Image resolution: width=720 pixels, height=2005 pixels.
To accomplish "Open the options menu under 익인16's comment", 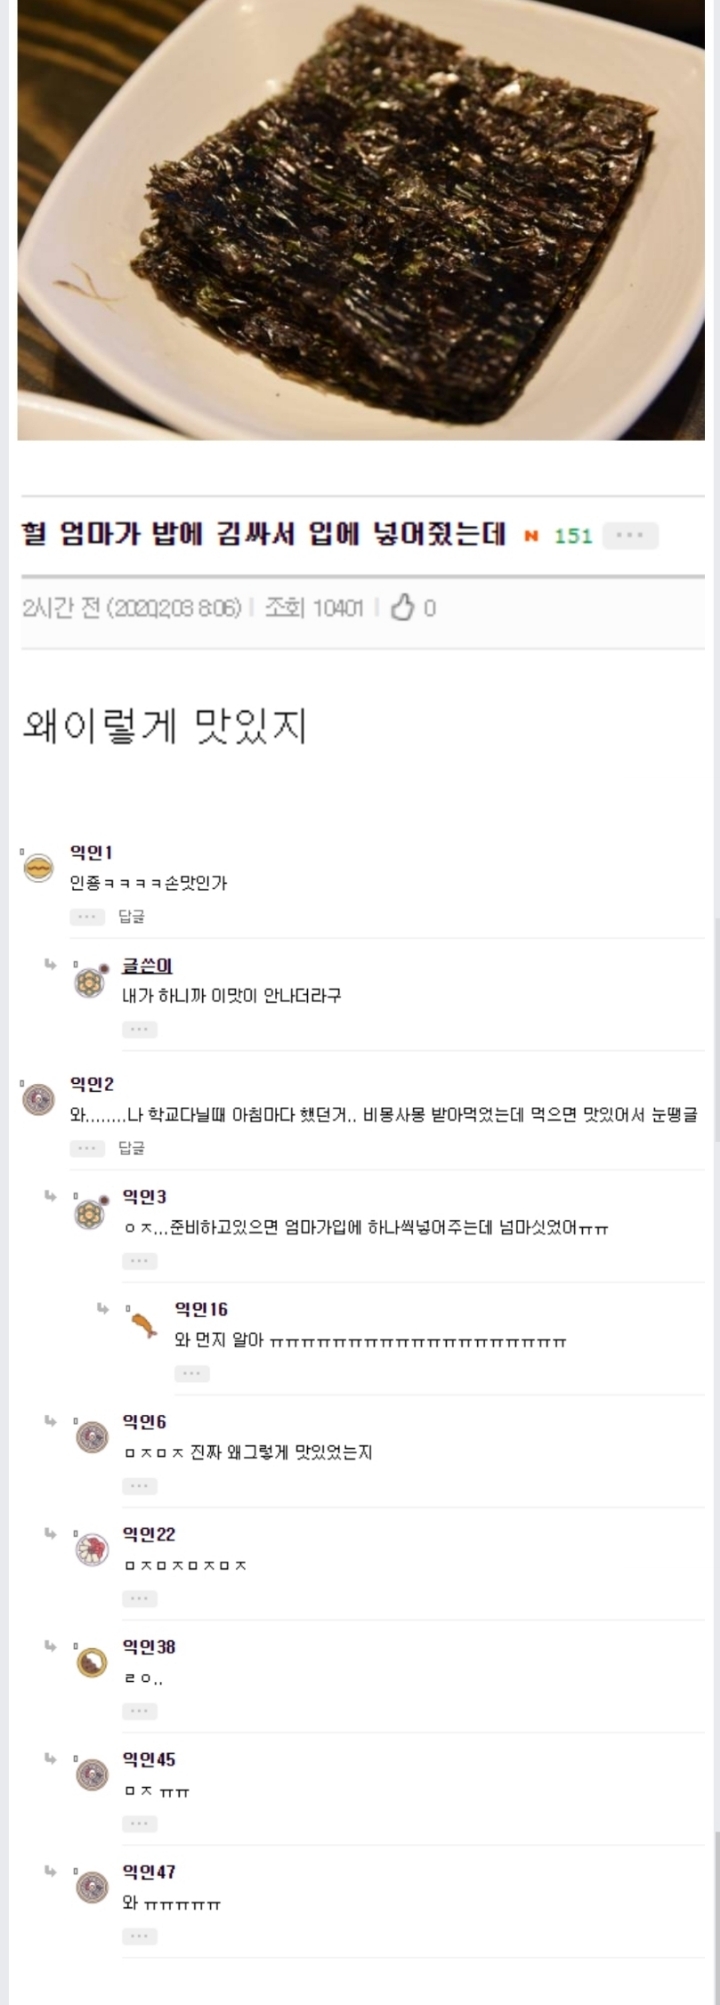I will pos(193,1373).
